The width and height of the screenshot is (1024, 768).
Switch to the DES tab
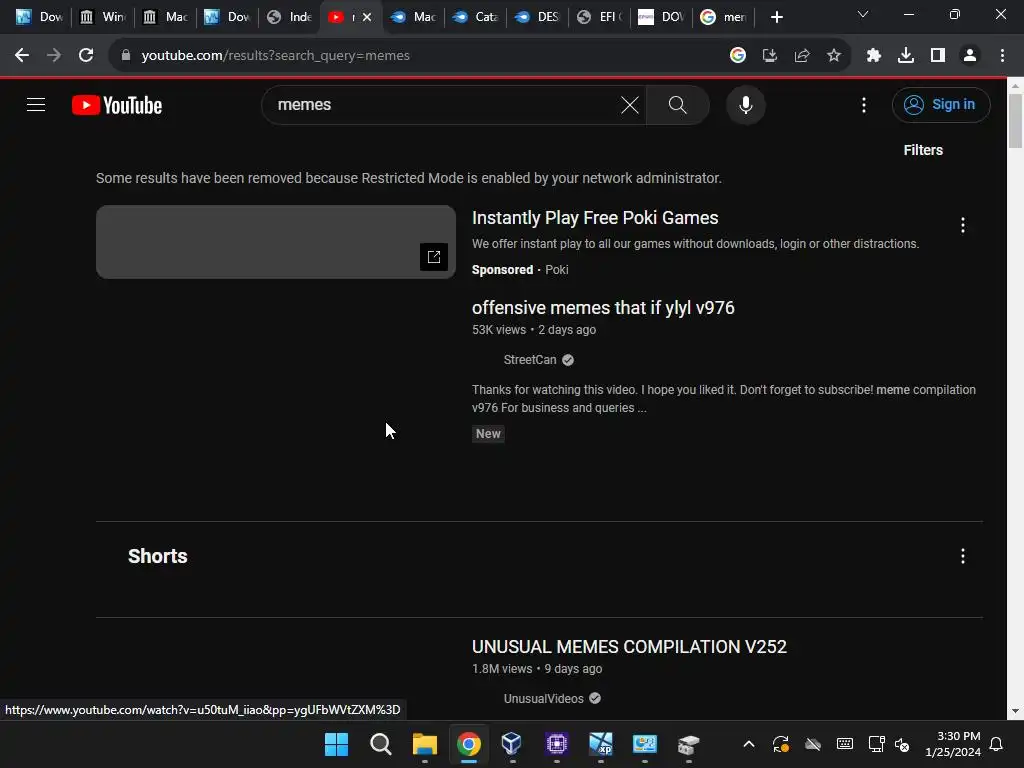(538, 17)
